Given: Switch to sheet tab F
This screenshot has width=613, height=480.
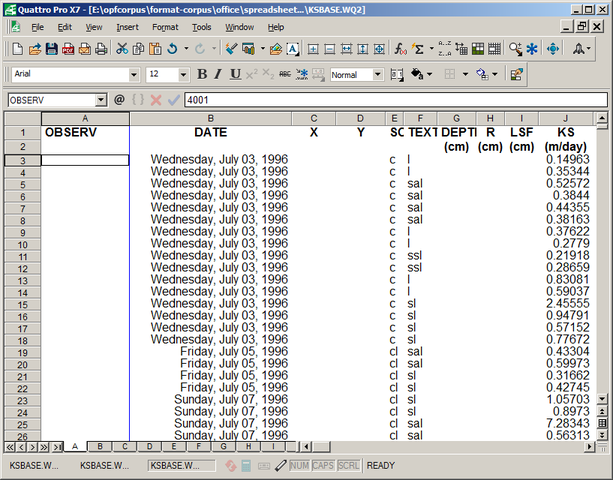Looking at the screenshot, I should 198,446.
